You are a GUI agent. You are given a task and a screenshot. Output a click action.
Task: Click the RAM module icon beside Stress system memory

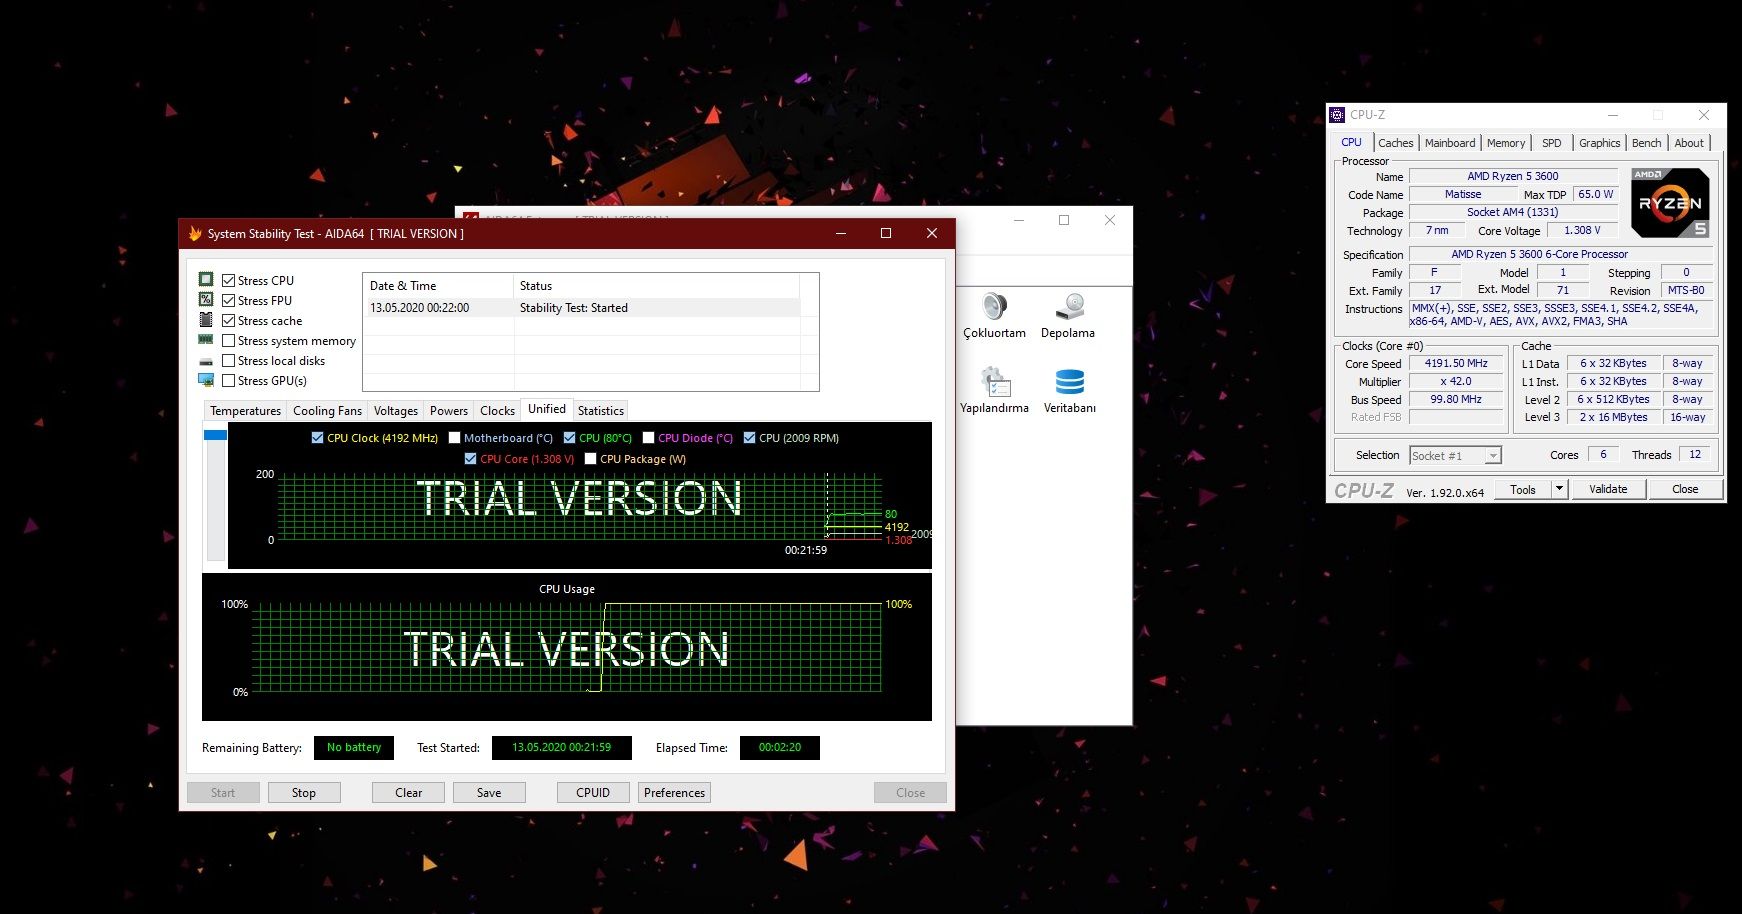pyautogui.click(x=206, y=340)
